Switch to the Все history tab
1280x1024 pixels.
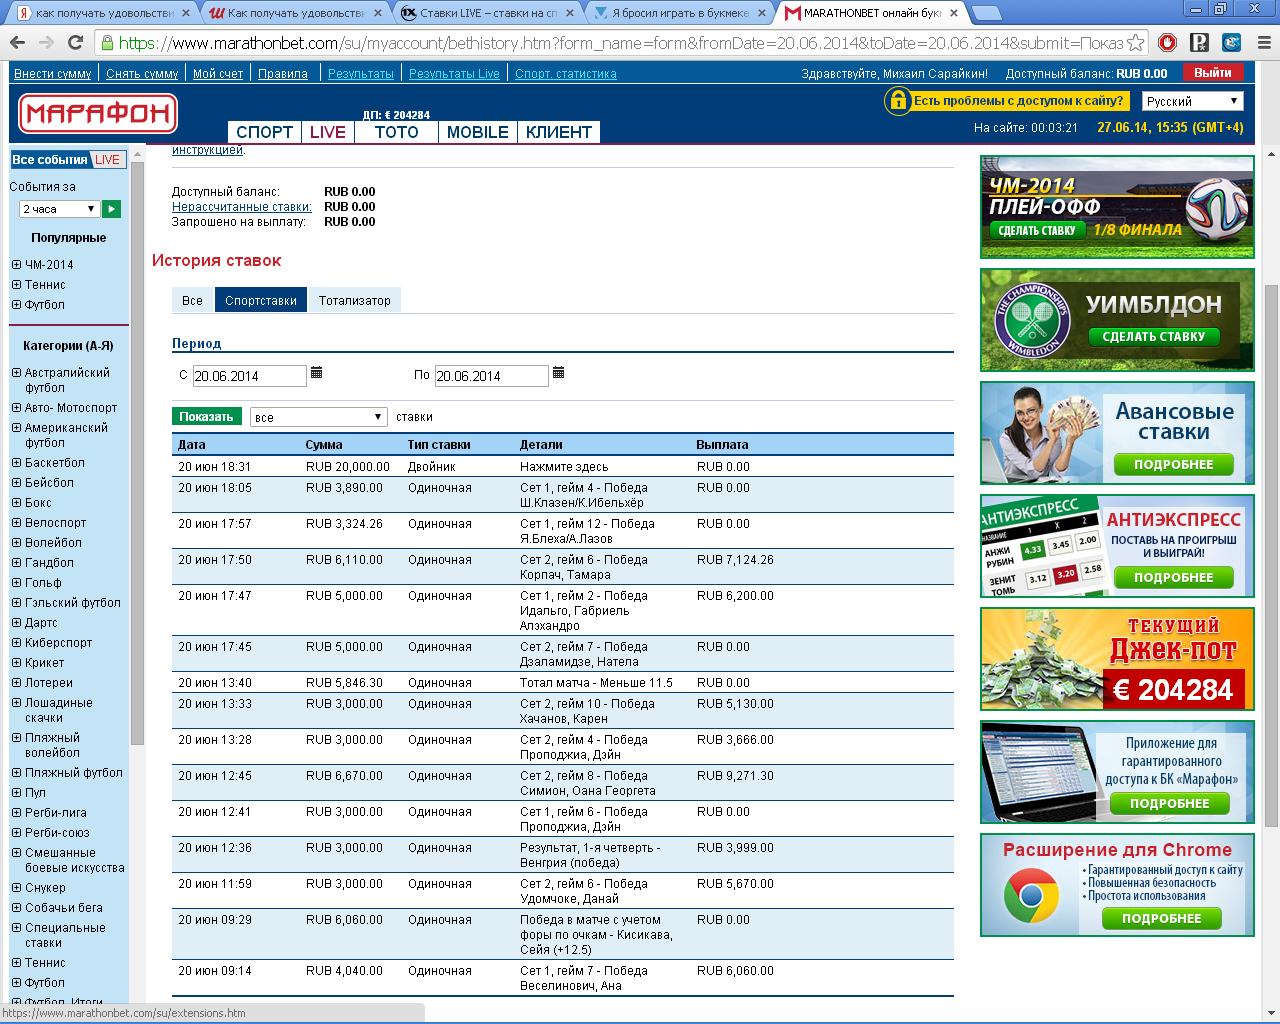click(192, 300)
